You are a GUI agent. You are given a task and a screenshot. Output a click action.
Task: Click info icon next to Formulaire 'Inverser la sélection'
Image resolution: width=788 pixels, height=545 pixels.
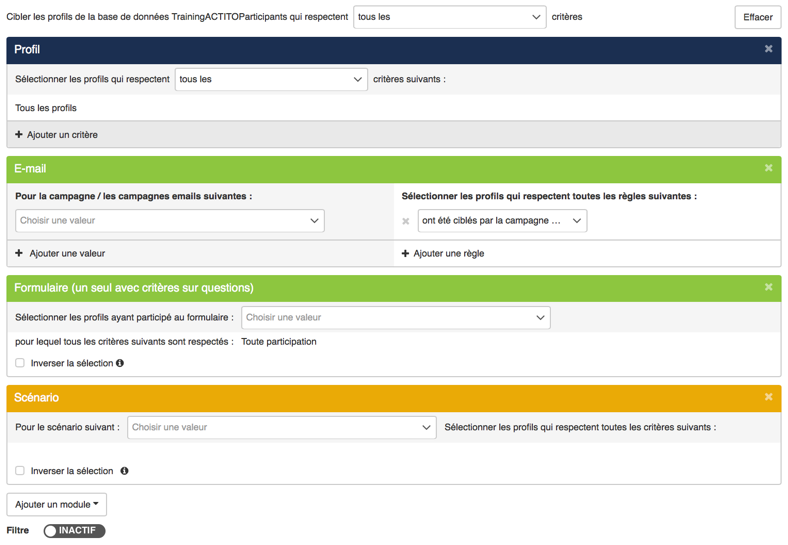[x=120, y=363]
